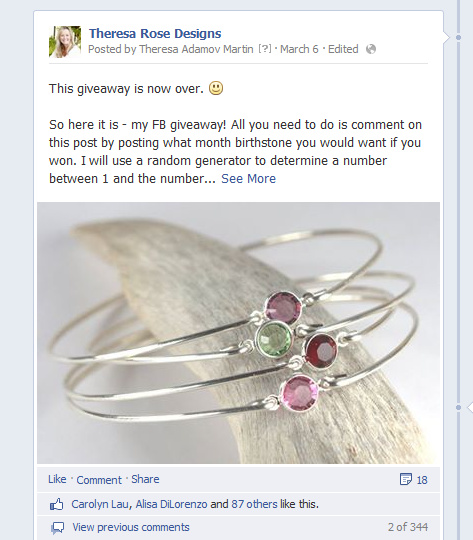Screen dimensions: 473x540
Task: Click Comment on the post
Action: pyautogui.click(x=99, y=480)
